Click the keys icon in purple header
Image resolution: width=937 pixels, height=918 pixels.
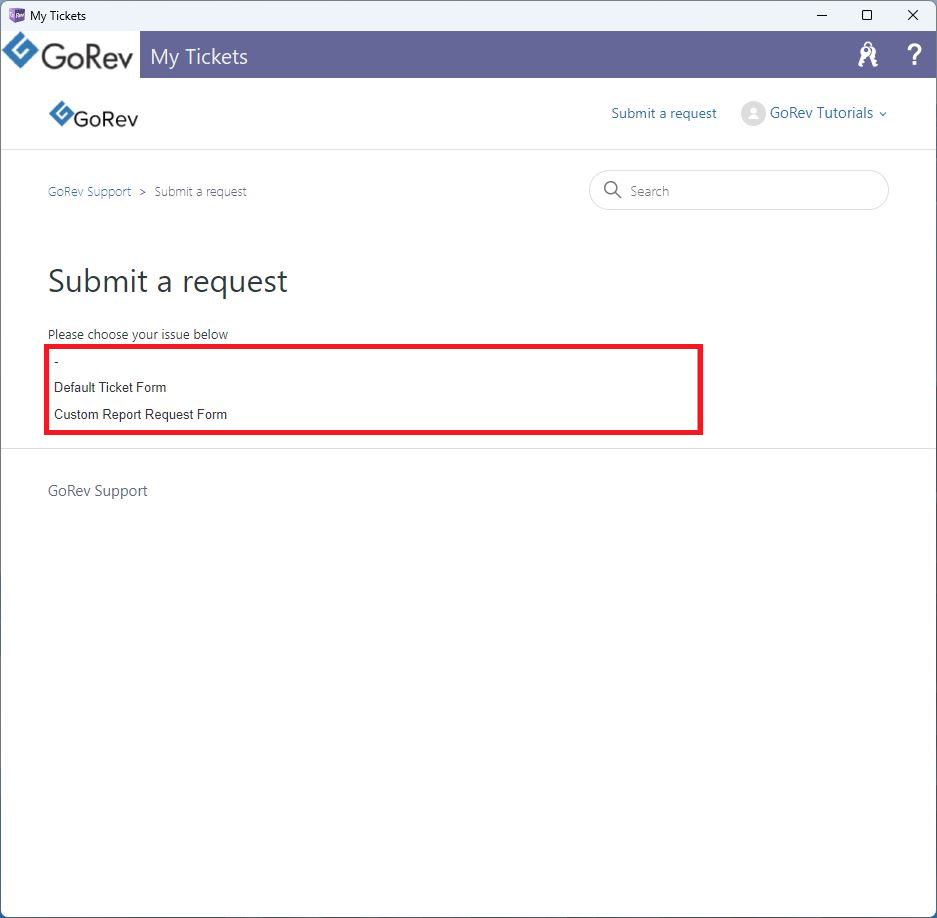868,55
